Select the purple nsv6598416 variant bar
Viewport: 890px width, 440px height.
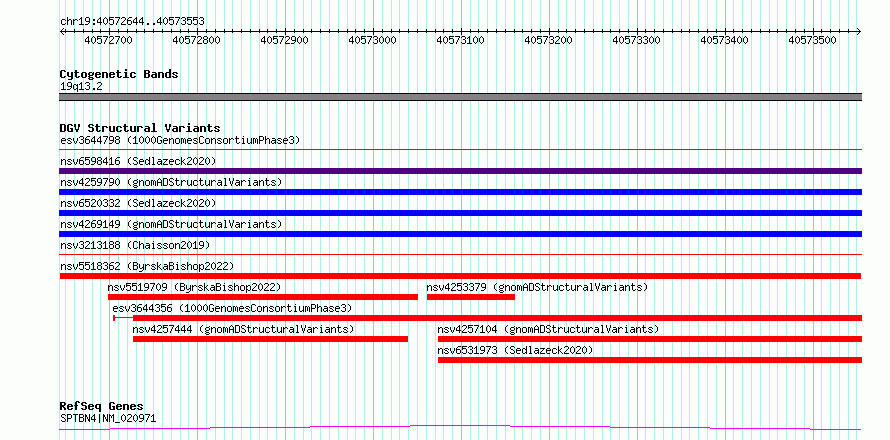coord(460,171)
